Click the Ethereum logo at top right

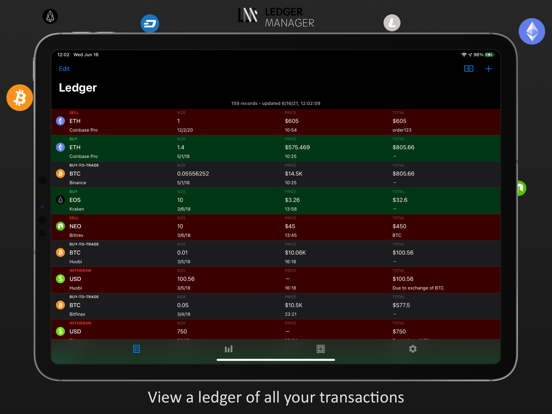(532, 31)
